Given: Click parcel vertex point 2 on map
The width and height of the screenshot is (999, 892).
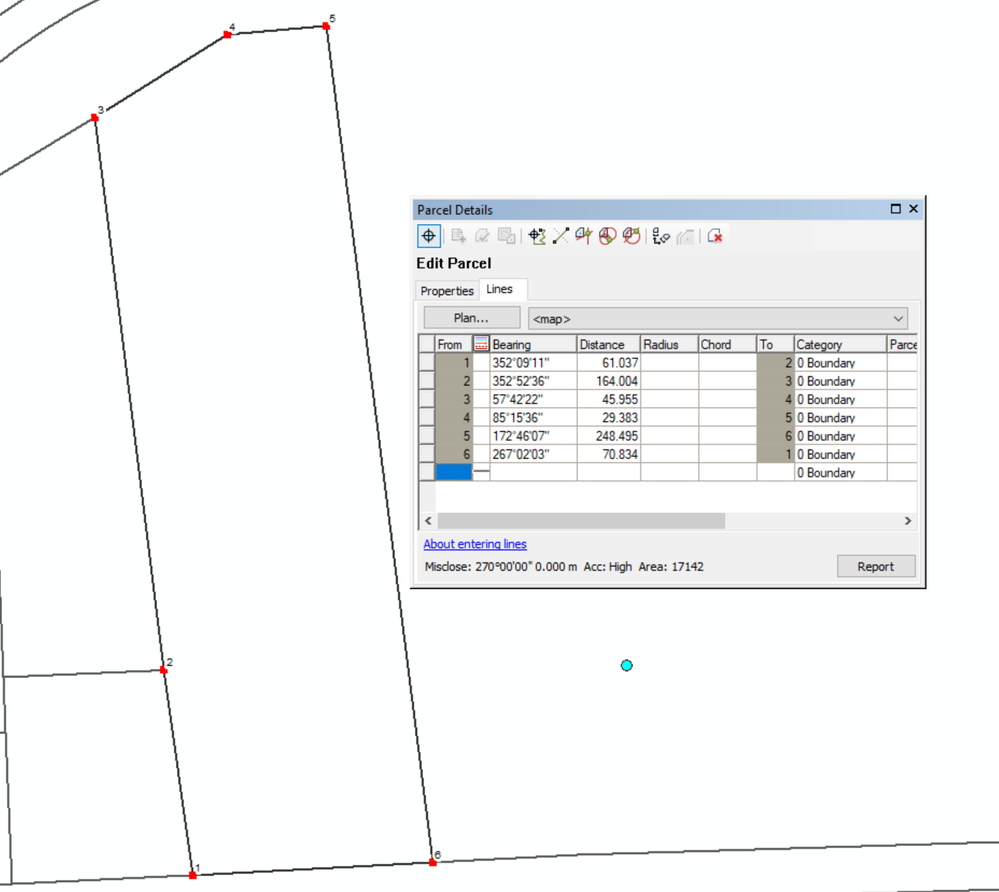Looking at the screenshot, I should tap(164, 670).
